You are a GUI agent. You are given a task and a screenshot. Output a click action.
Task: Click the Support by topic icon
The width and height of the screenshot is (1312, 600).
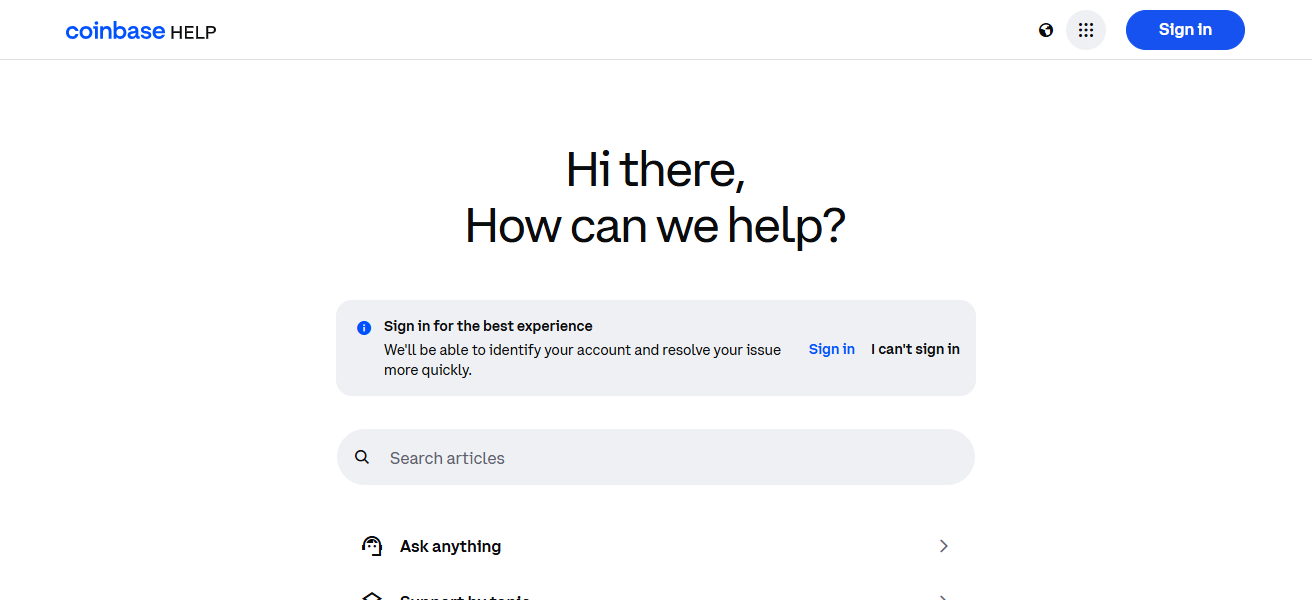[372, 597]
